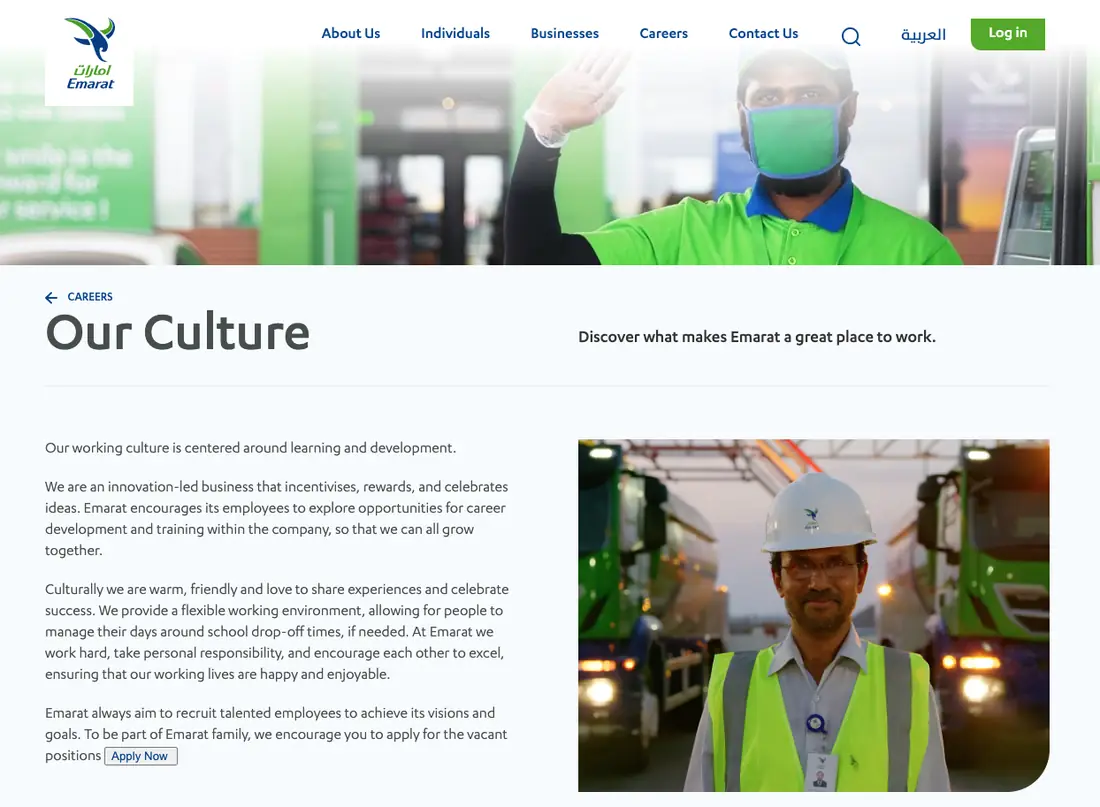Follow the CAREERS breadcrumb link
Screen dimensions: 1100x807
[90, 297]
